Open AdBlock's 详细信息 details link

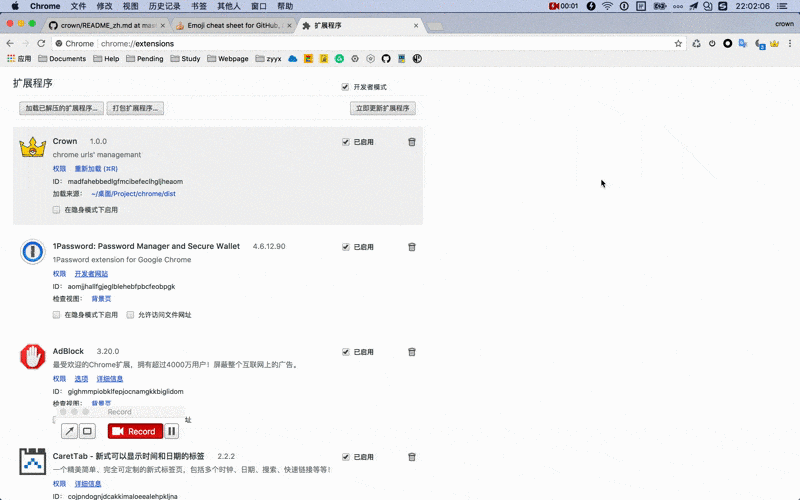(110, 379)
